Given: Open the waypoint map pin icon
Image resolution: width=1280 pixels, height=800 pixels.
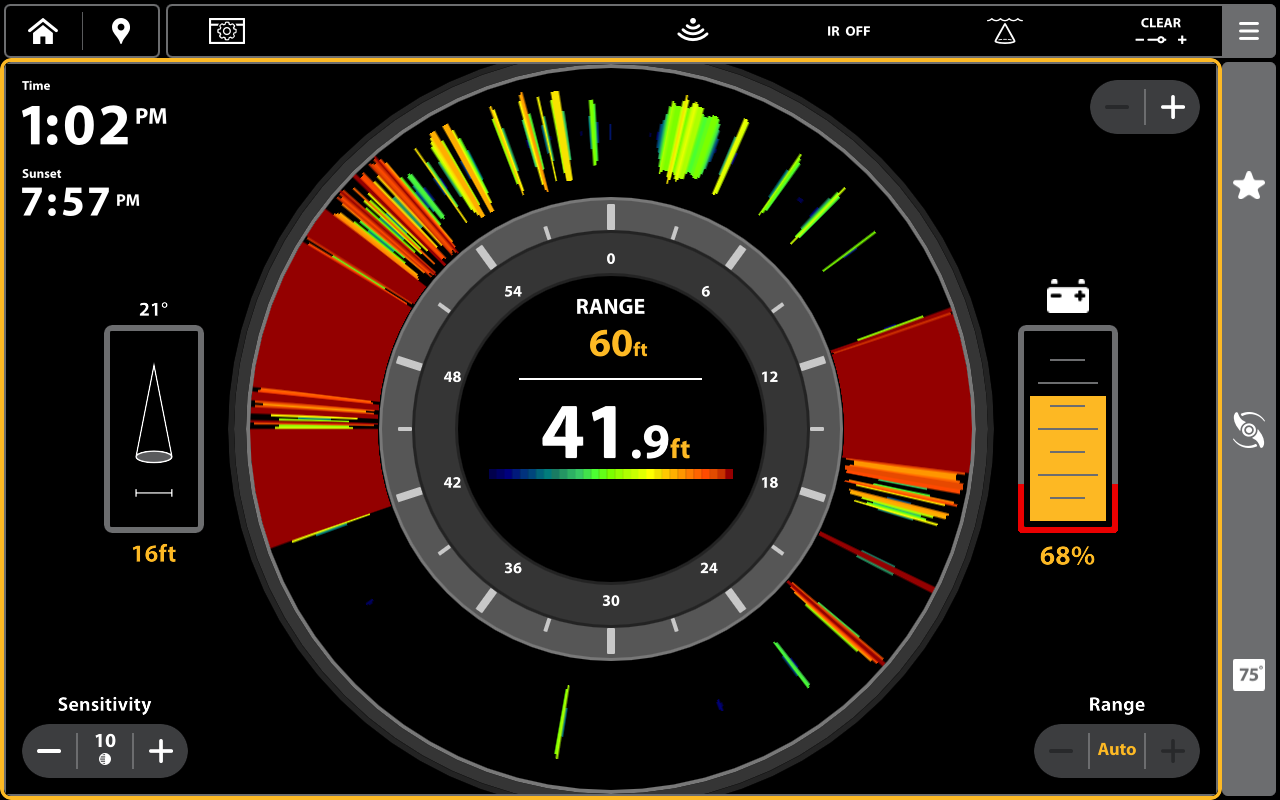Looking at the screenshot, I should (121, 32).
